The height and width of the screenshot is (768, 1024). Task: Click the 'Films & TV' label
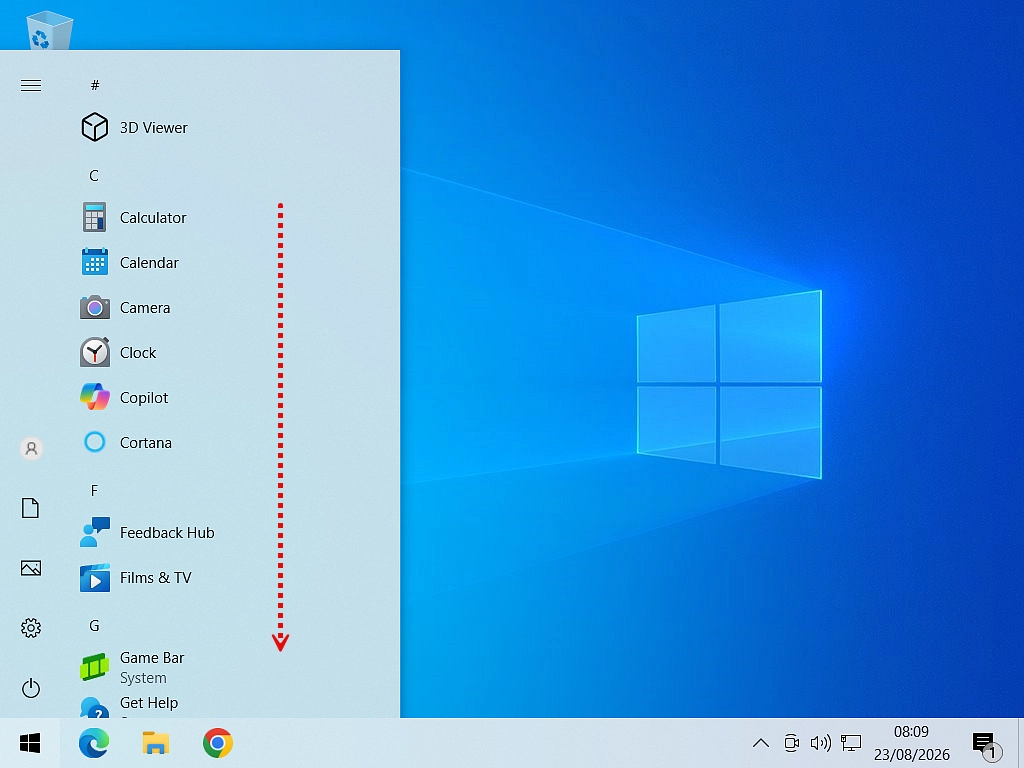click(x=155, y=578)
